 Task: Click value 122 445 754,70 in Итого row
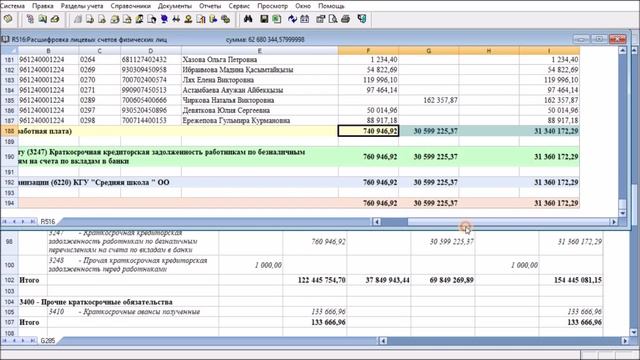[x=322, y=280]
